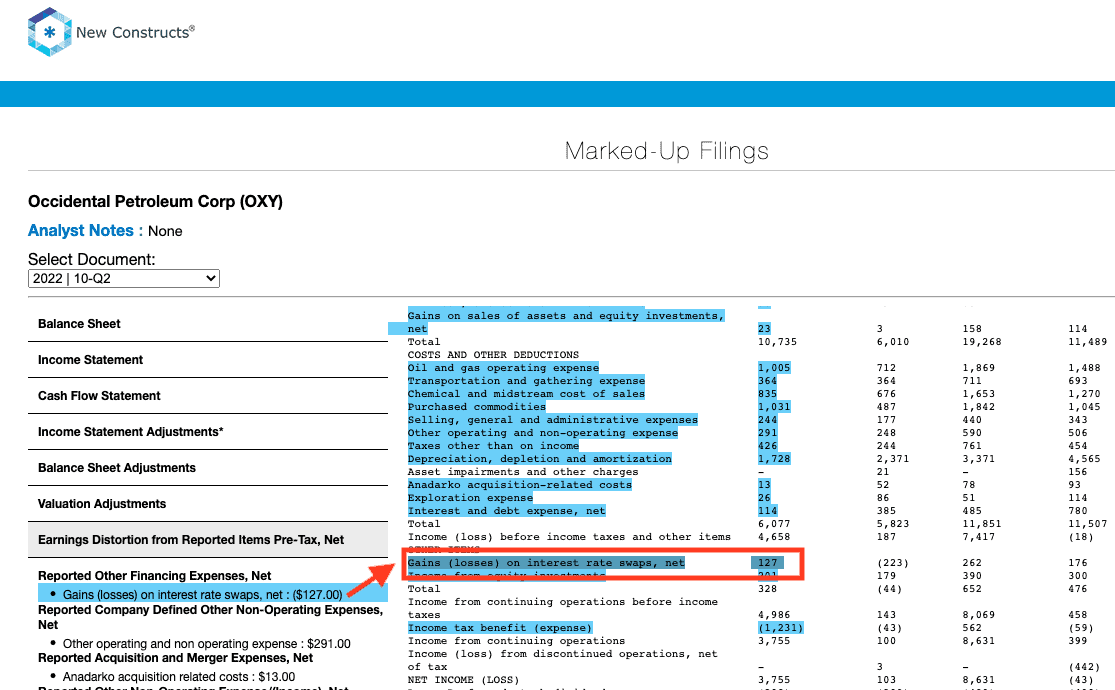The image size is (1115, 690).
Task: Click Anadarko acquisition related costs bullet
Action: click(x=178, y=676)
